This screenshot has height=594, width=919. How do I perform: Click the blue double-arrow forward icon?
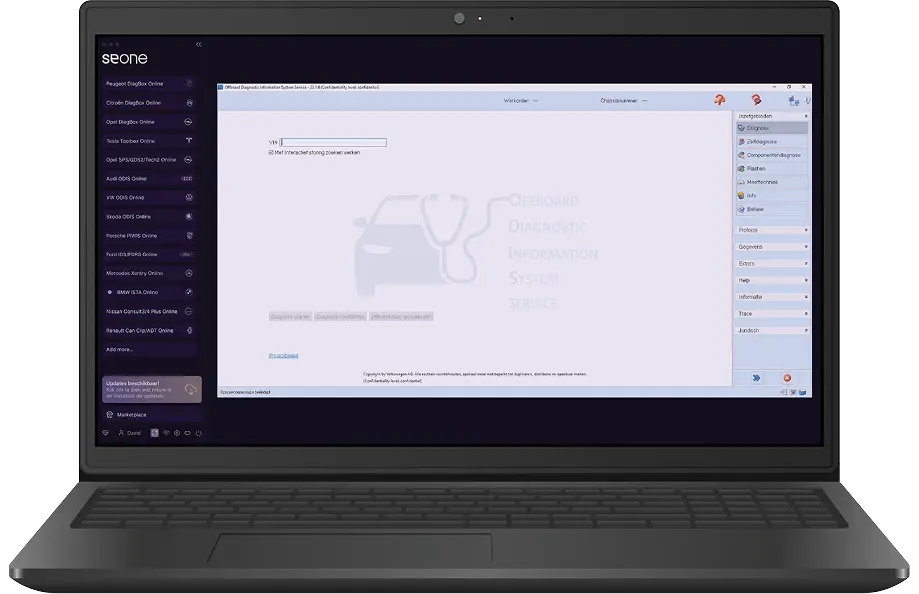(756, 378)
